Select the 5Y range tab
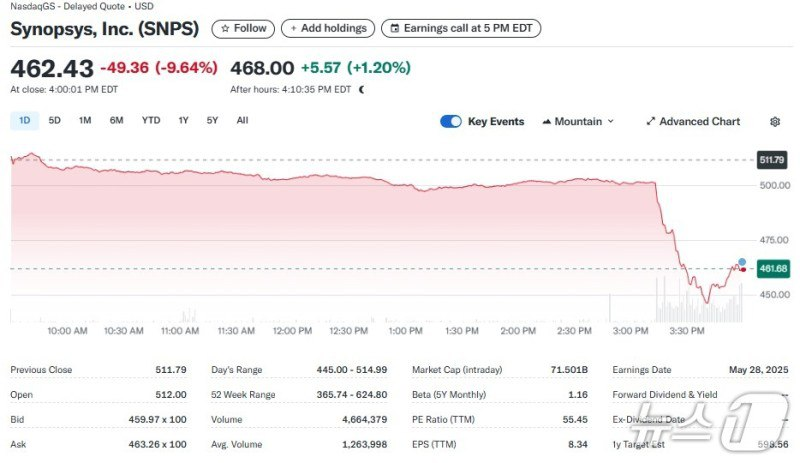This screenshot has height=463, width=800. (212, 120)
